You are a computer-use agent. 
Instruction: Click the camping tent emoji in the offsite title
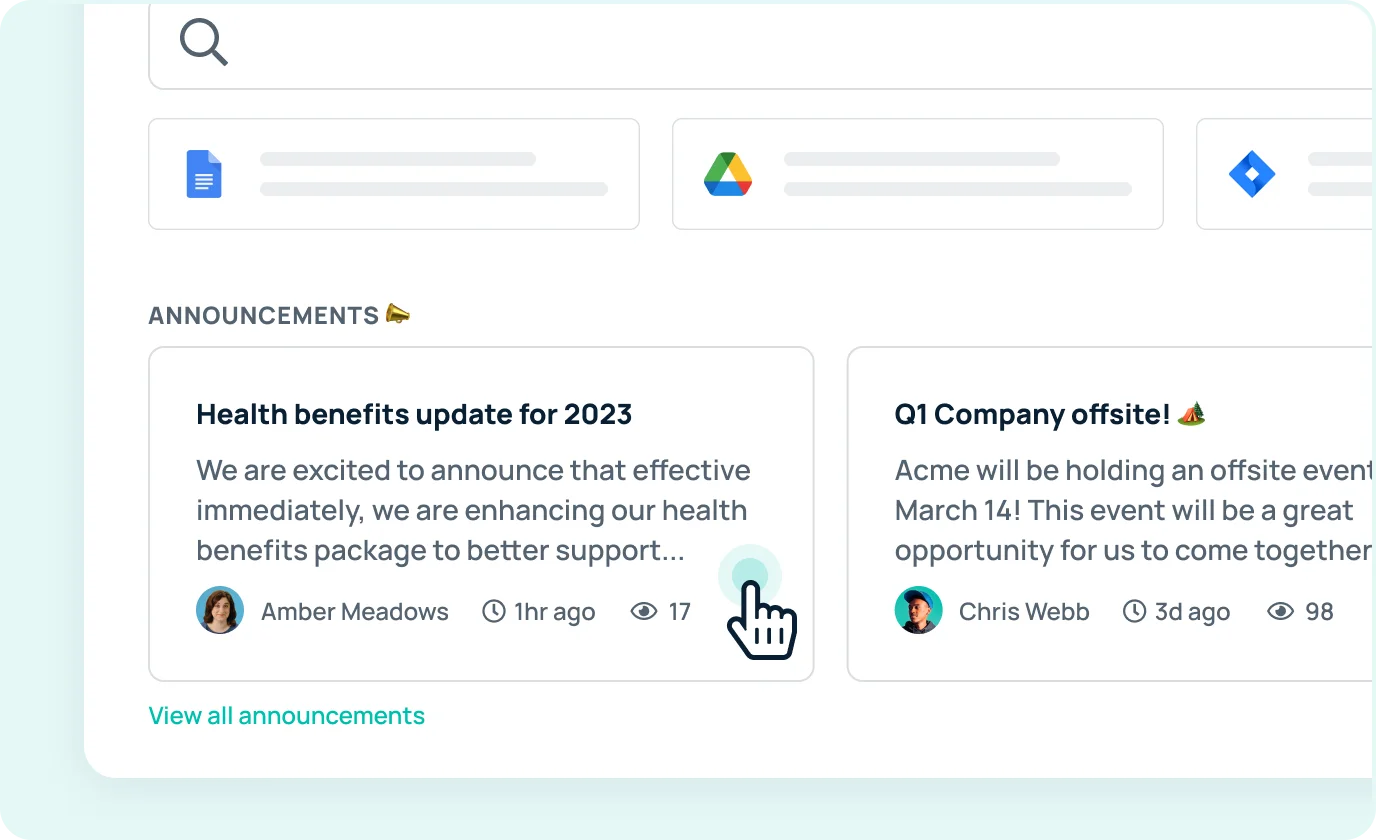click(x=1190, y=412)
